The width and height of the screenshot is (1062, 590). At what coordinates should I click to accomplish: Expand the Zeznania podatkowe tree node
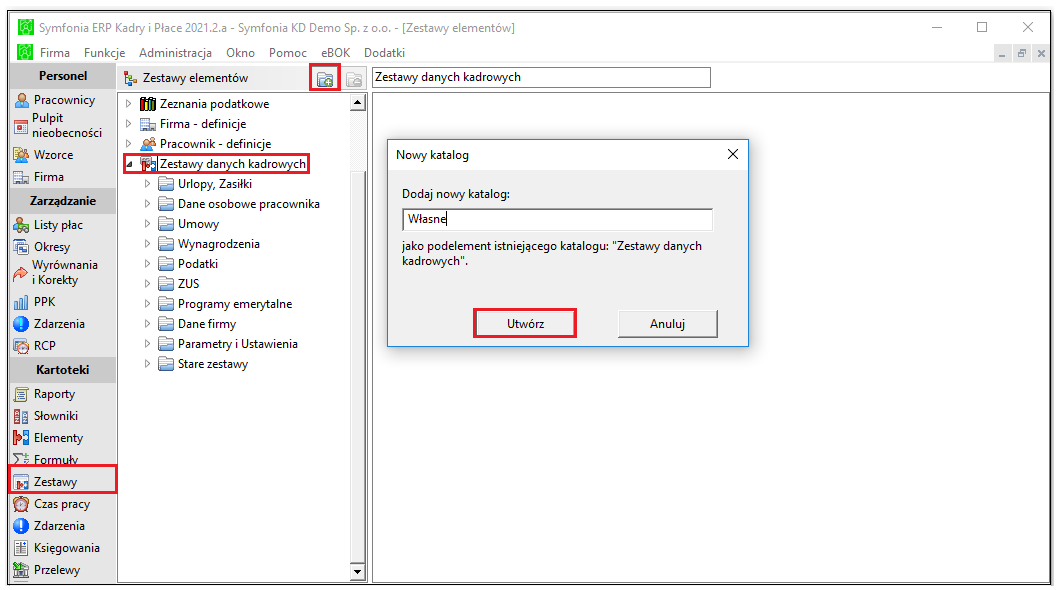click(129, 104)
